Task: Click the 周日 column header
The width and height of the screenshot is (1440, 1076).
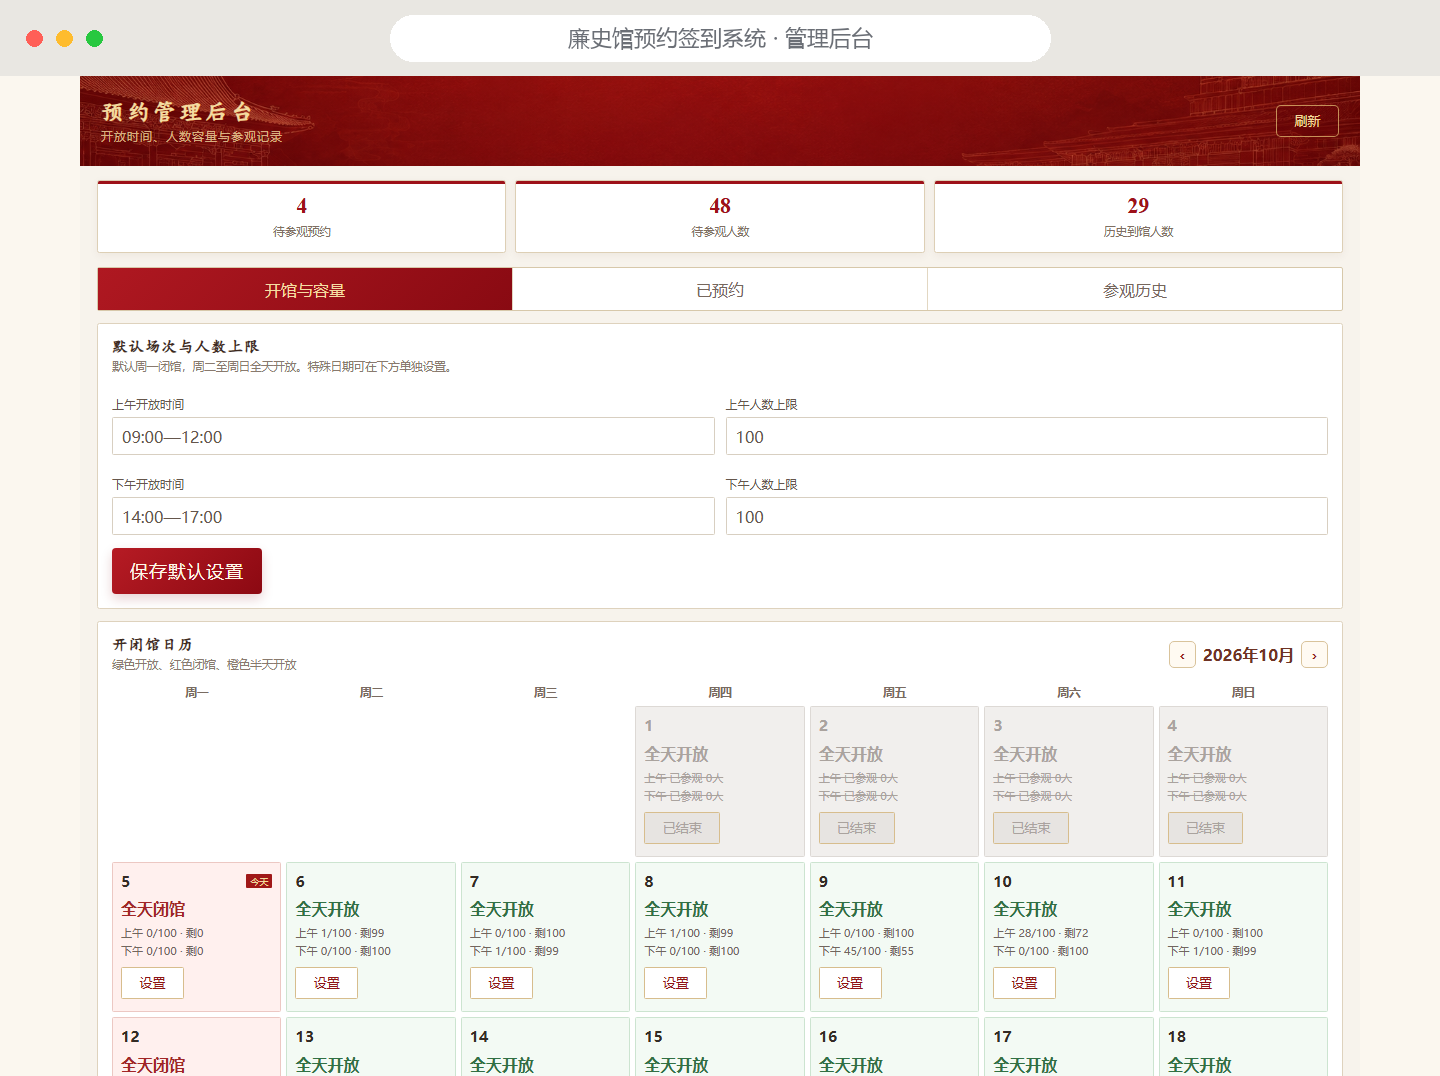Action: 1243,692
